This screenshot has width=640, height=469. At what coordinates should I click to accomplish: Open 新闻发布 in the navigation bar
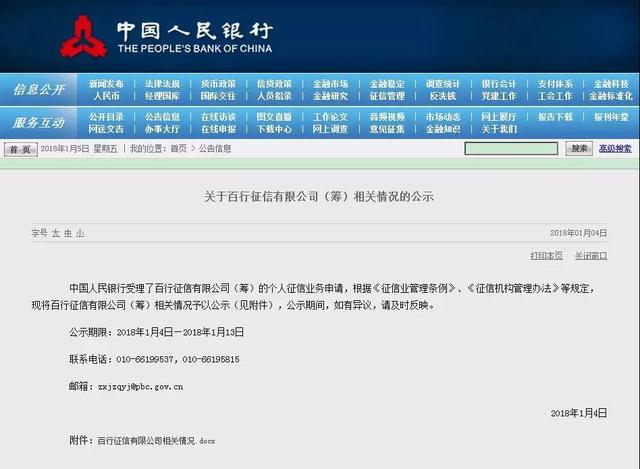[x=106, y=84]
